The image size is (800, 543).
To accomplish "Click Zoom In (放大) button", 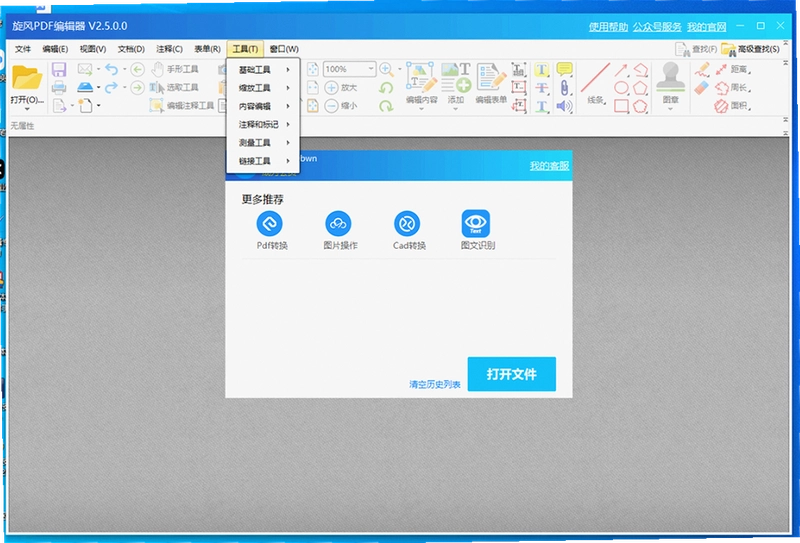I will 341,87.
